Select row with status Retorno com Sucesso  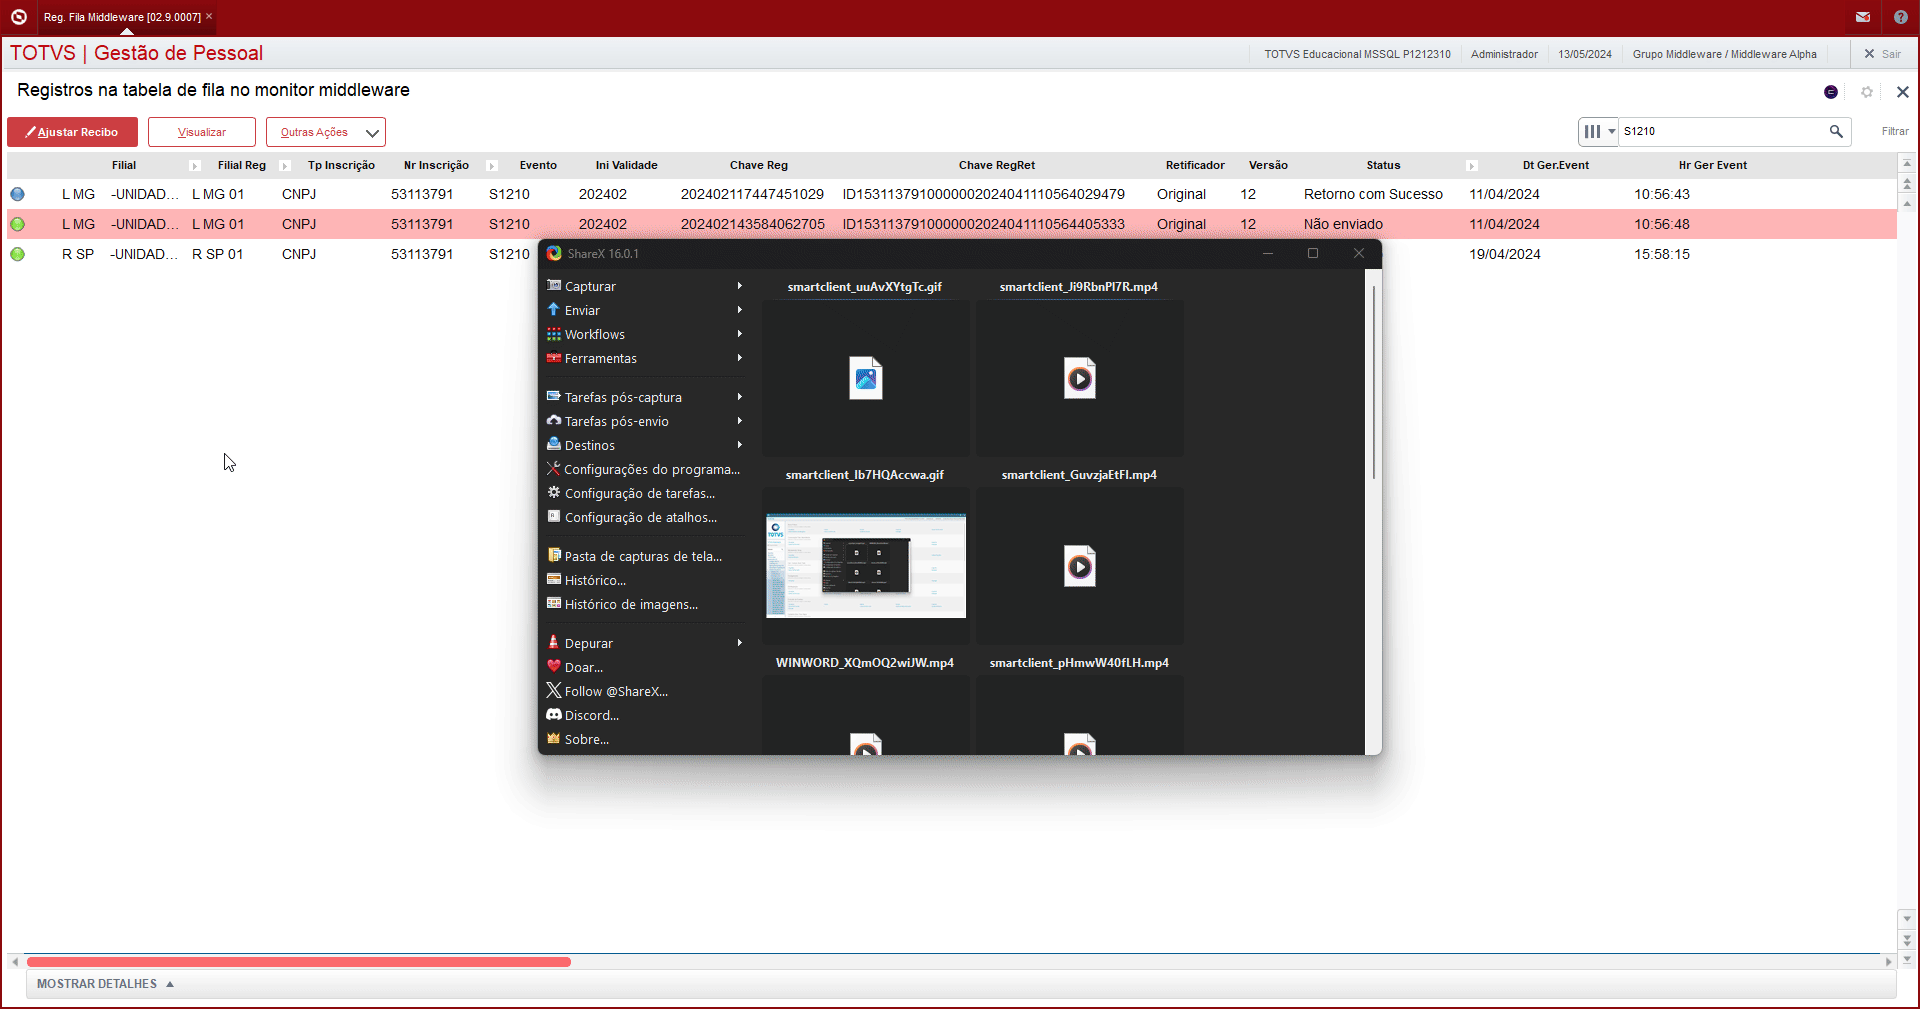pyautogui.click(x=951, y=194)
